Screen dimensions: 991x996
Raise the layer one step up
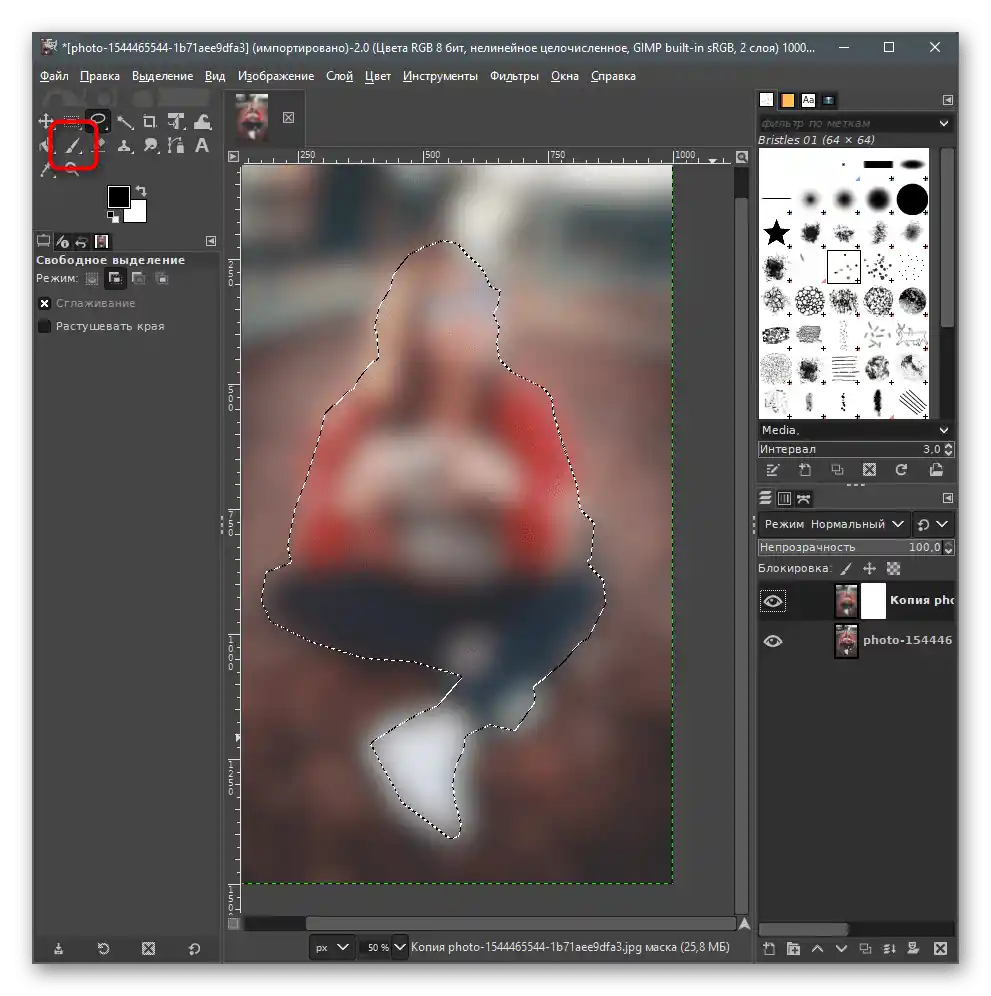point(817,948)
